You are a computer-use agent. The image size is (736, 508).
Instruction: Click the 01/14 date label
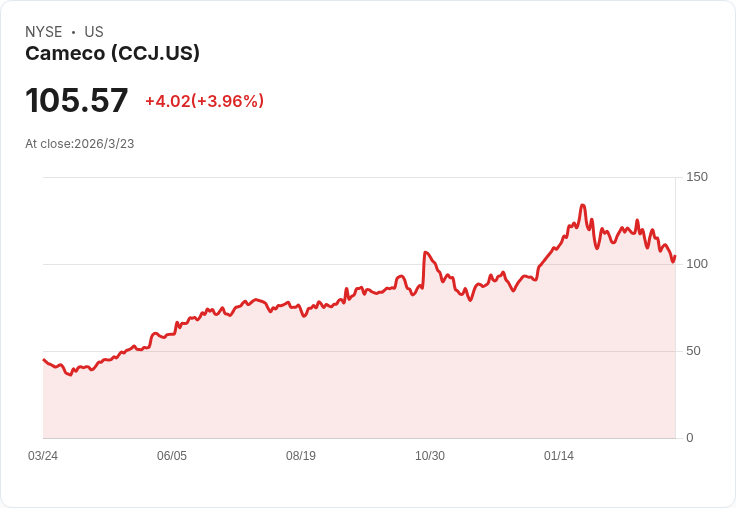coord(559,456)
